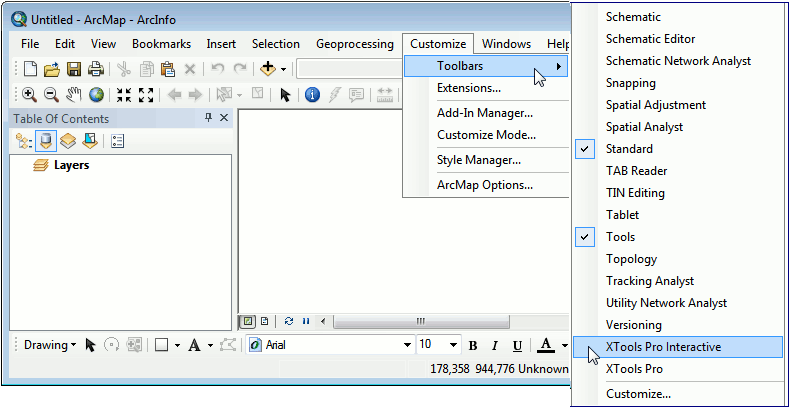Image resolution: width=793 pixels, height=409 pixels.
Task: Click the Clear Selected Features icon
Action: tap(257, 94)
